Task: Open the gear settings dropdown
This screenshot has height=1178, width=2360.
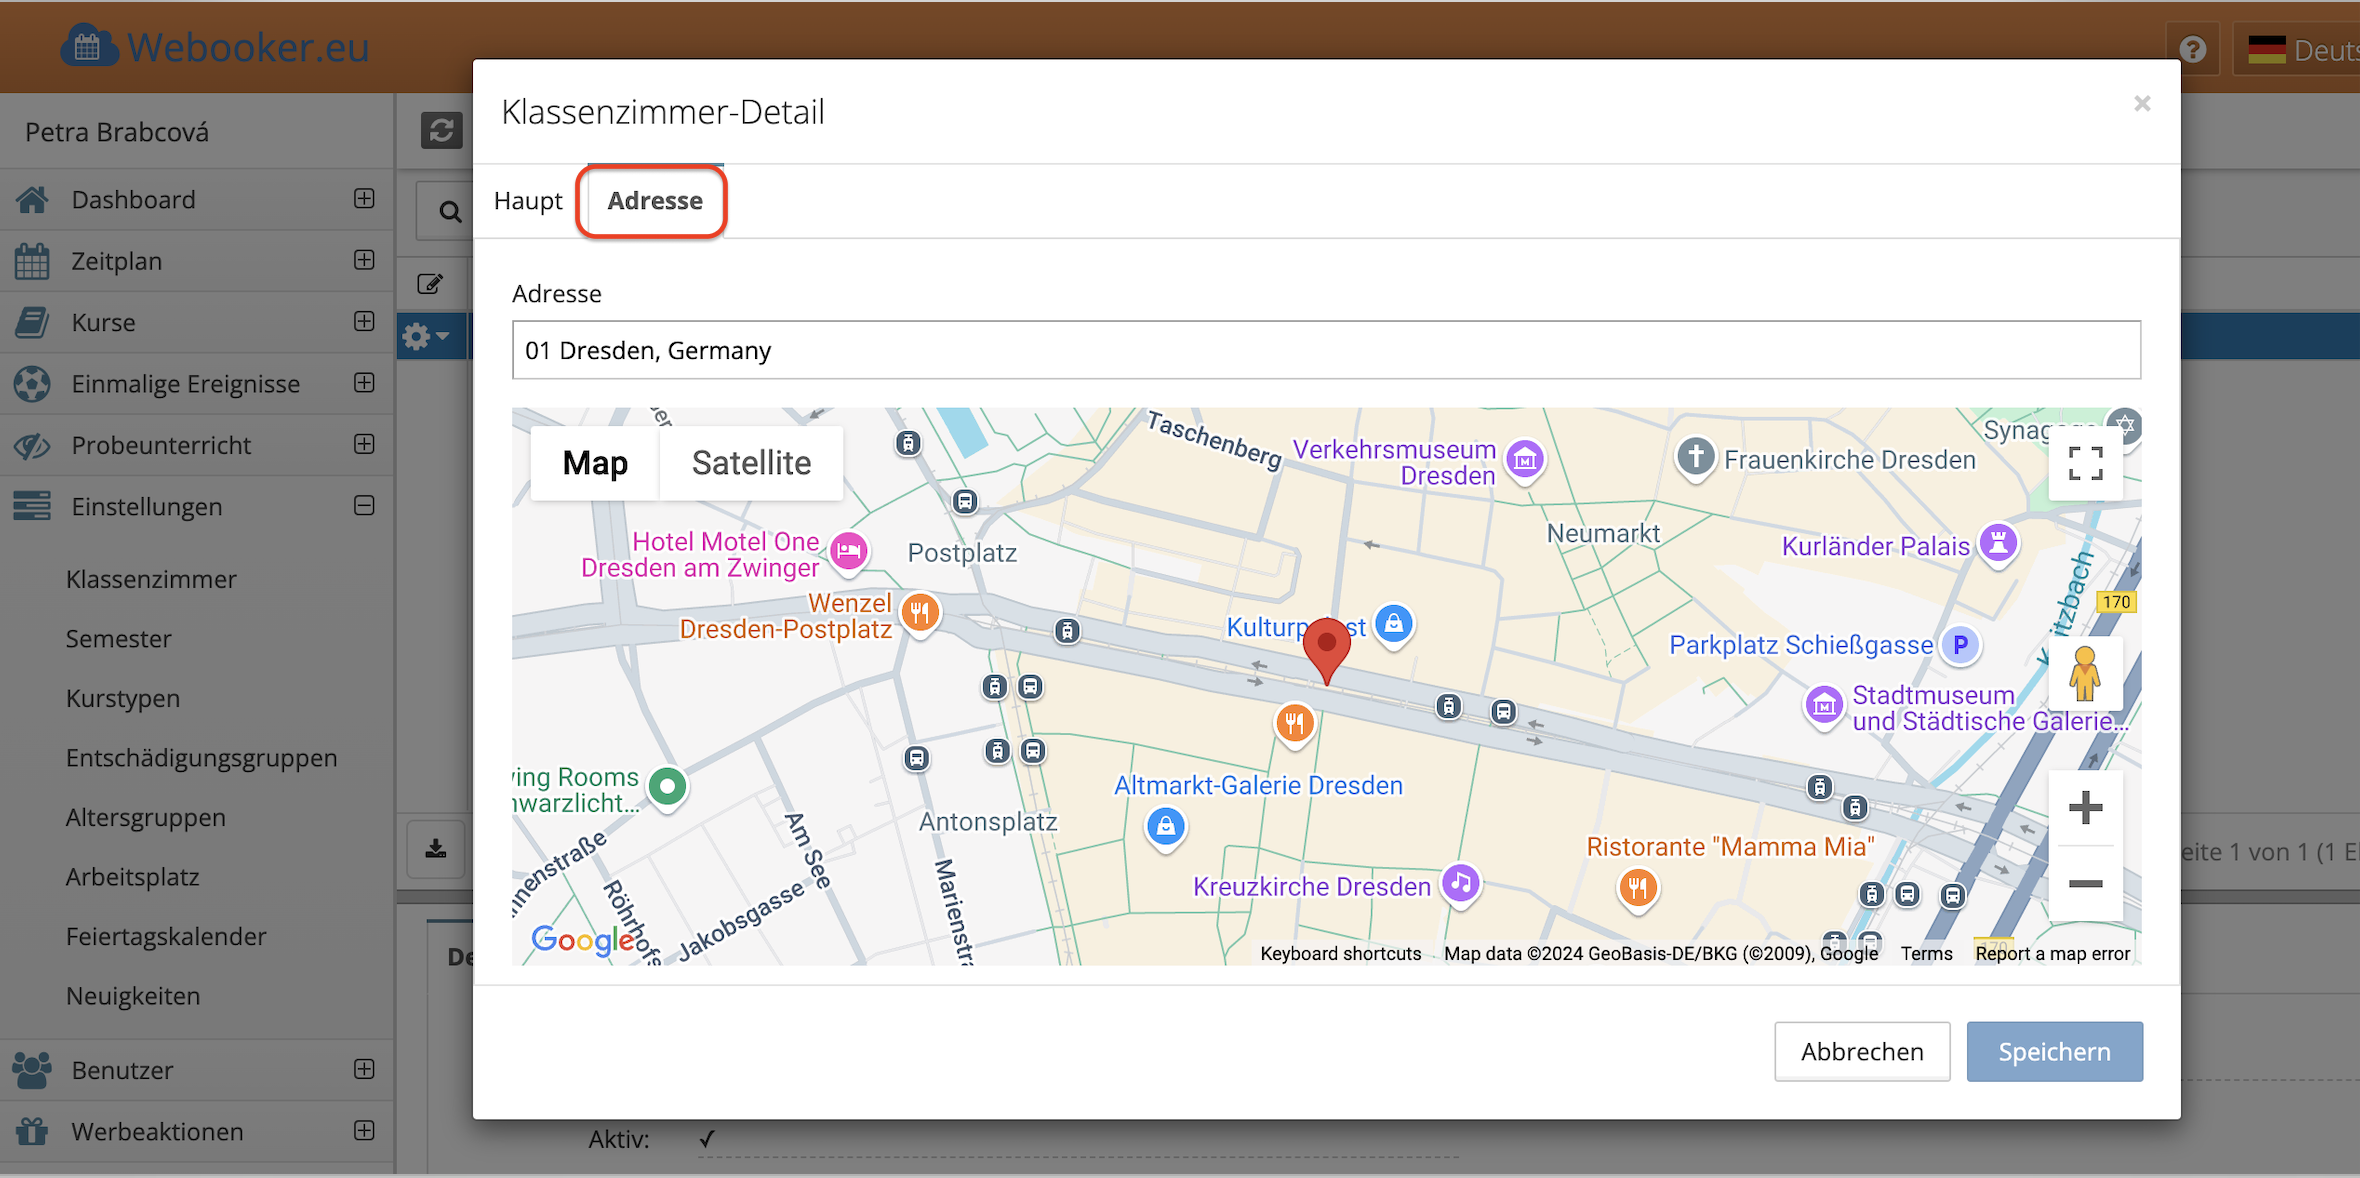Action: pos(427,337)
